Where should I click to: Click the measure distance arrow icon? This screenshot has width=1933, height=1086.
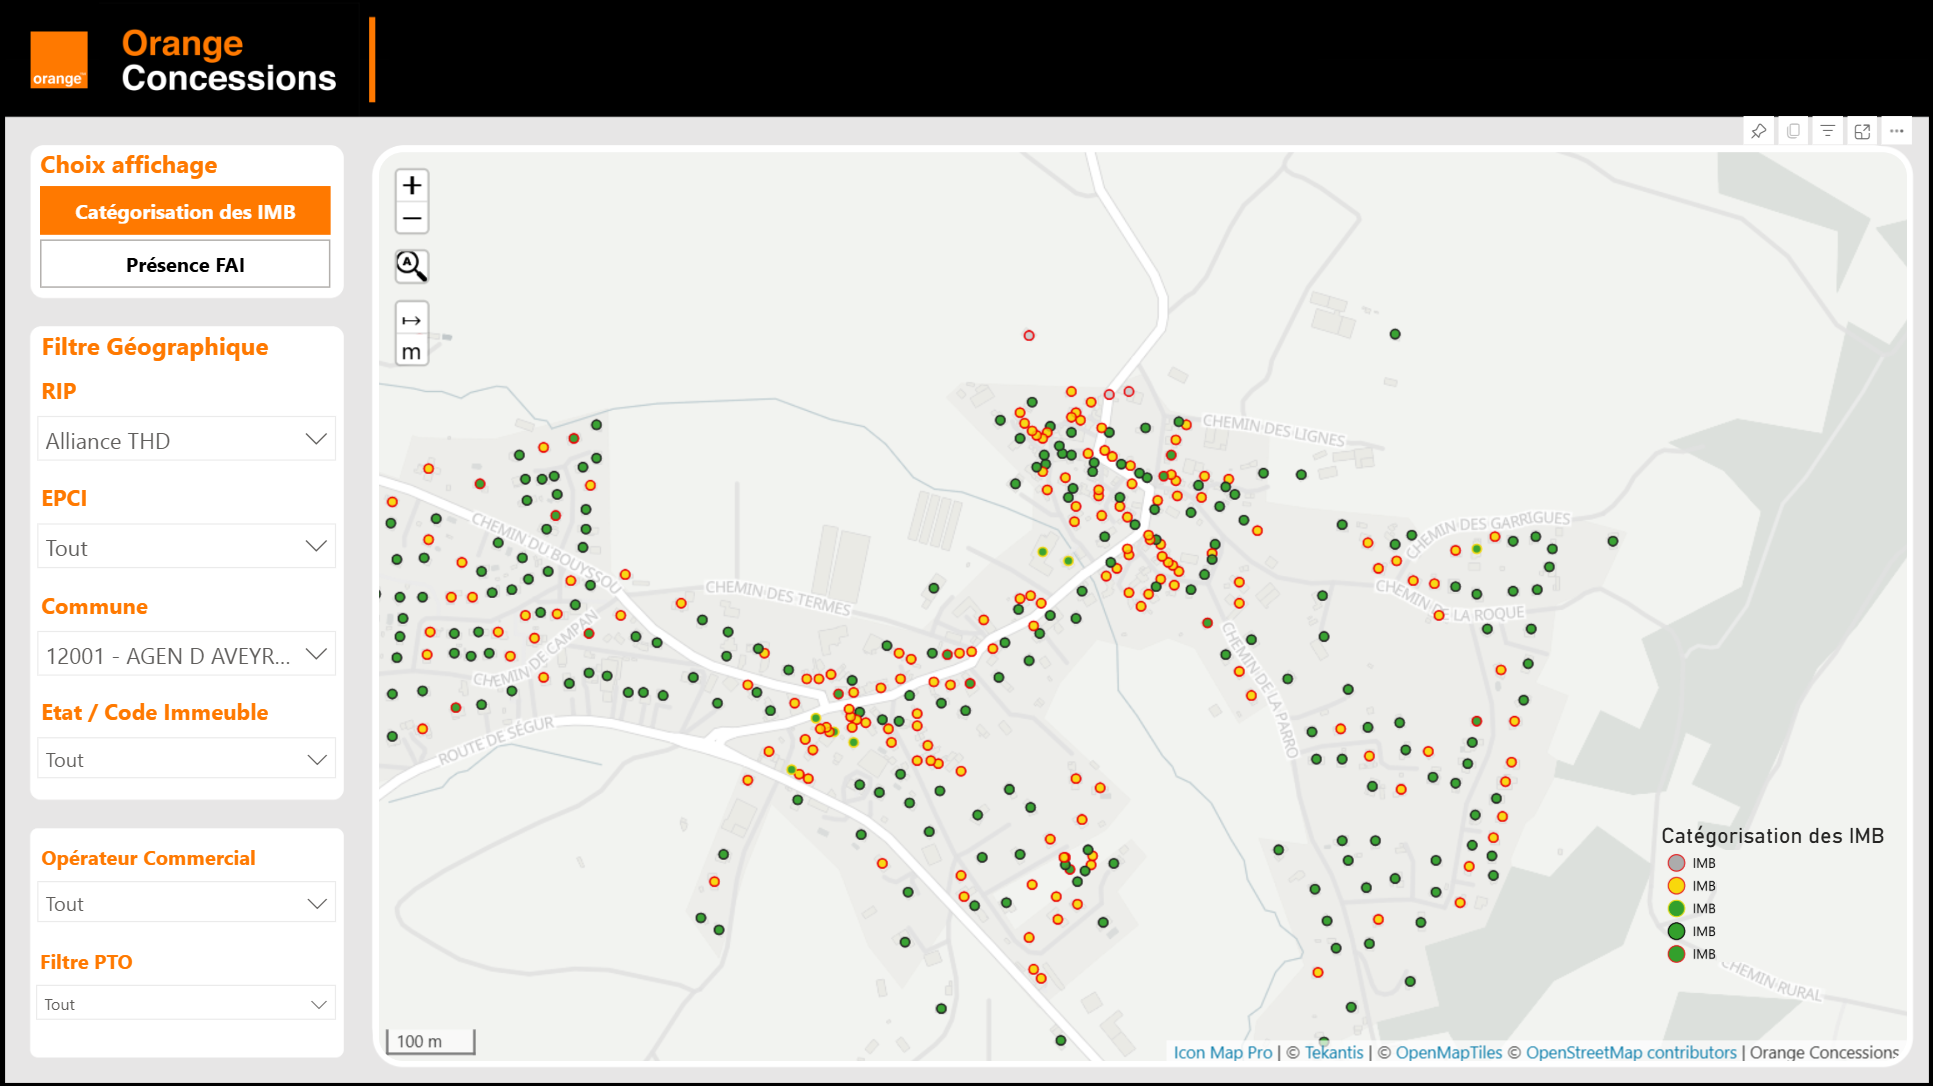tap(411, 319)
